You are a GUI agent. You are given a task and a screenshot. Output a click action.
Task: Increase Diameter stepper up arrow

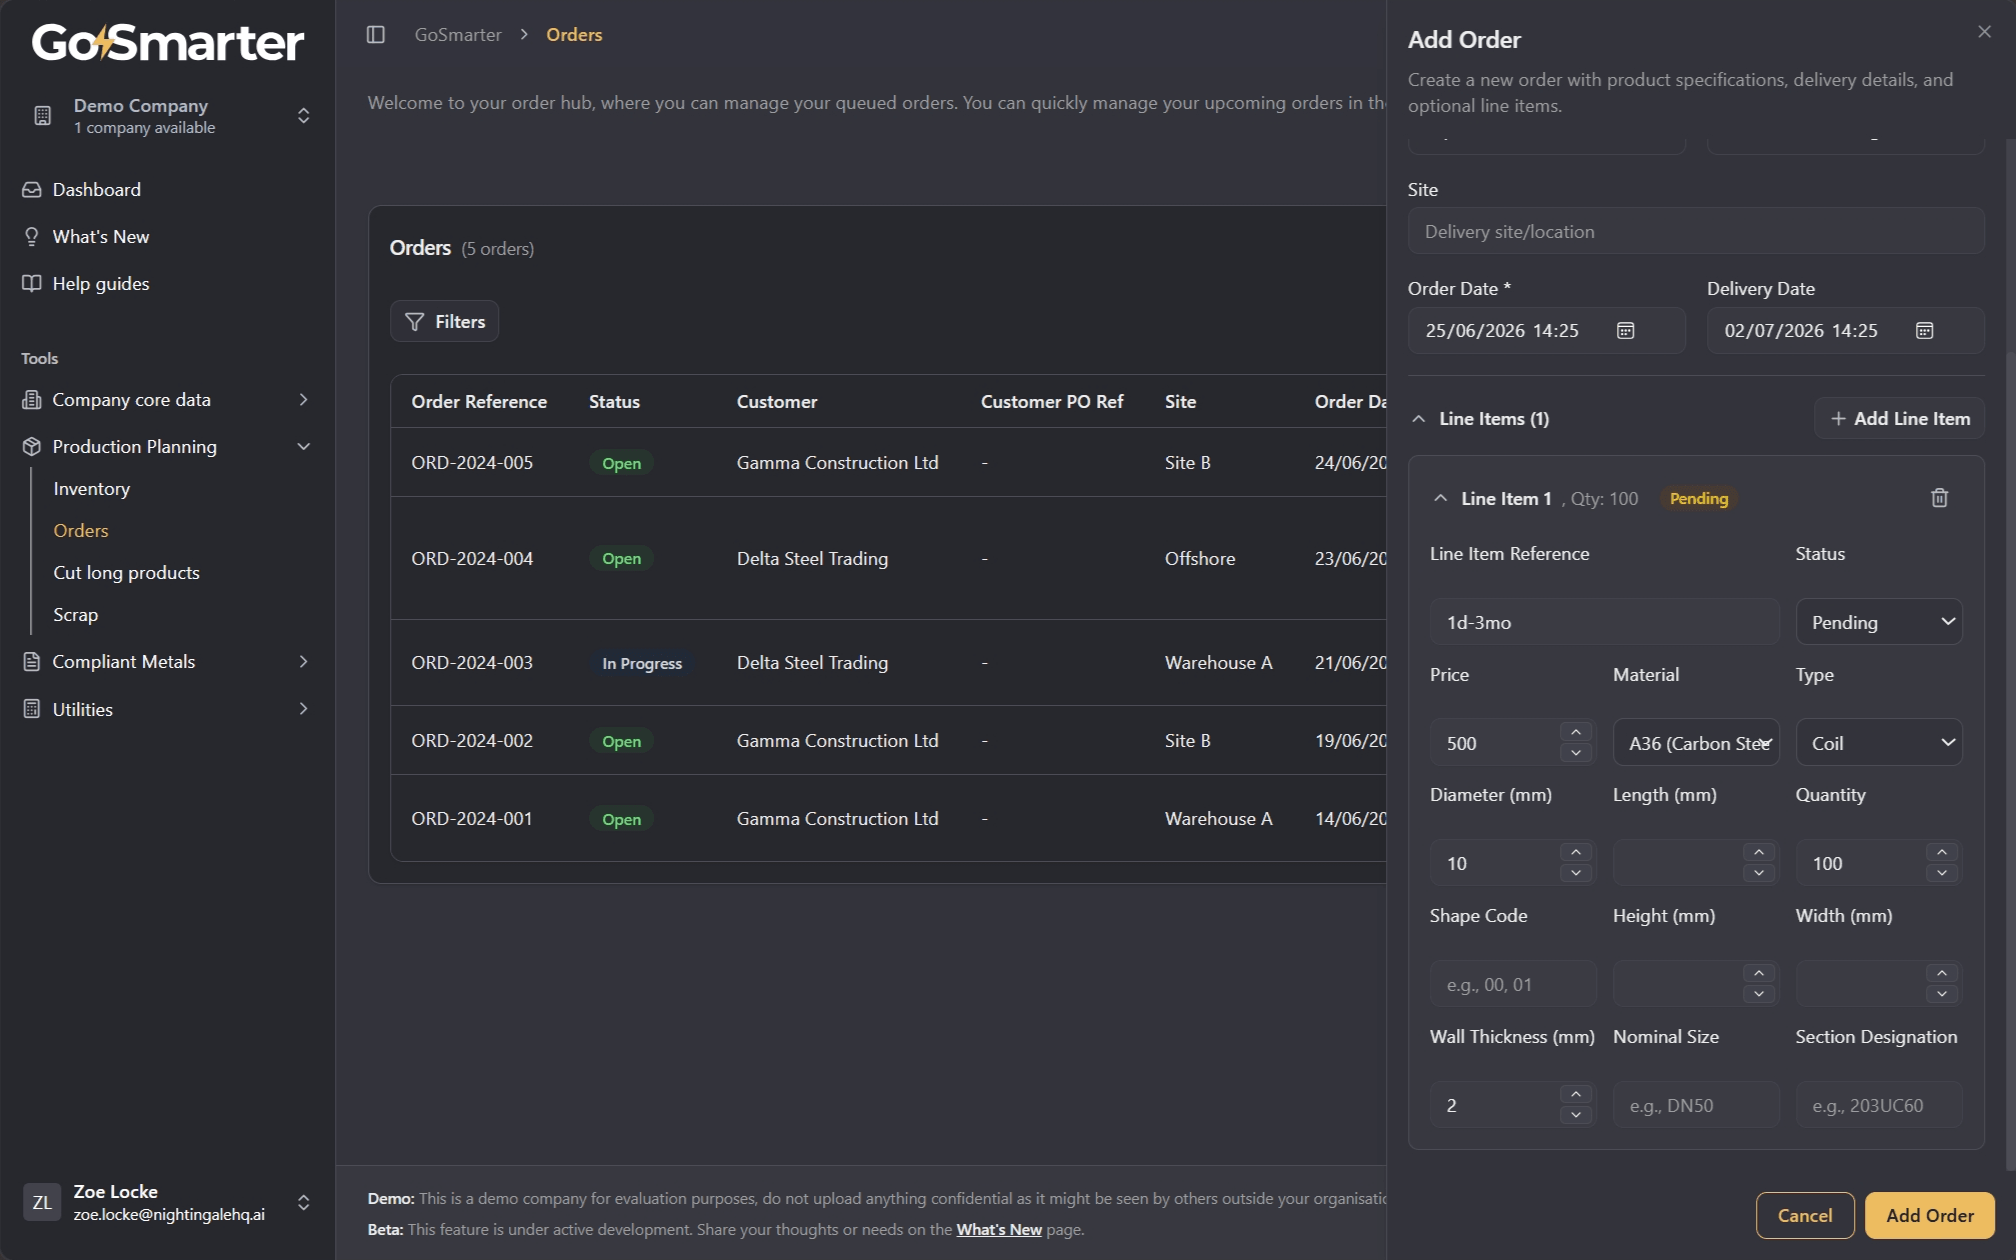click(x=1576, y=853)
